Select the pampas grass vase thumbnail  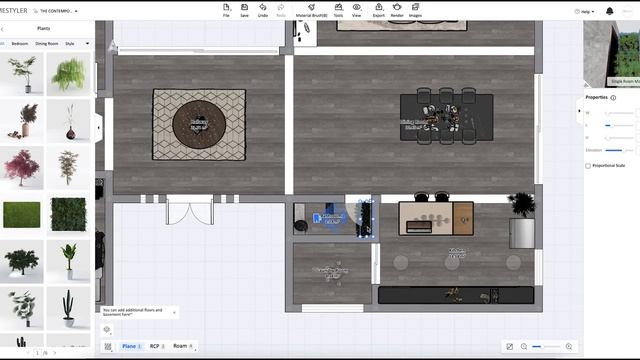(x=22, y=121)
